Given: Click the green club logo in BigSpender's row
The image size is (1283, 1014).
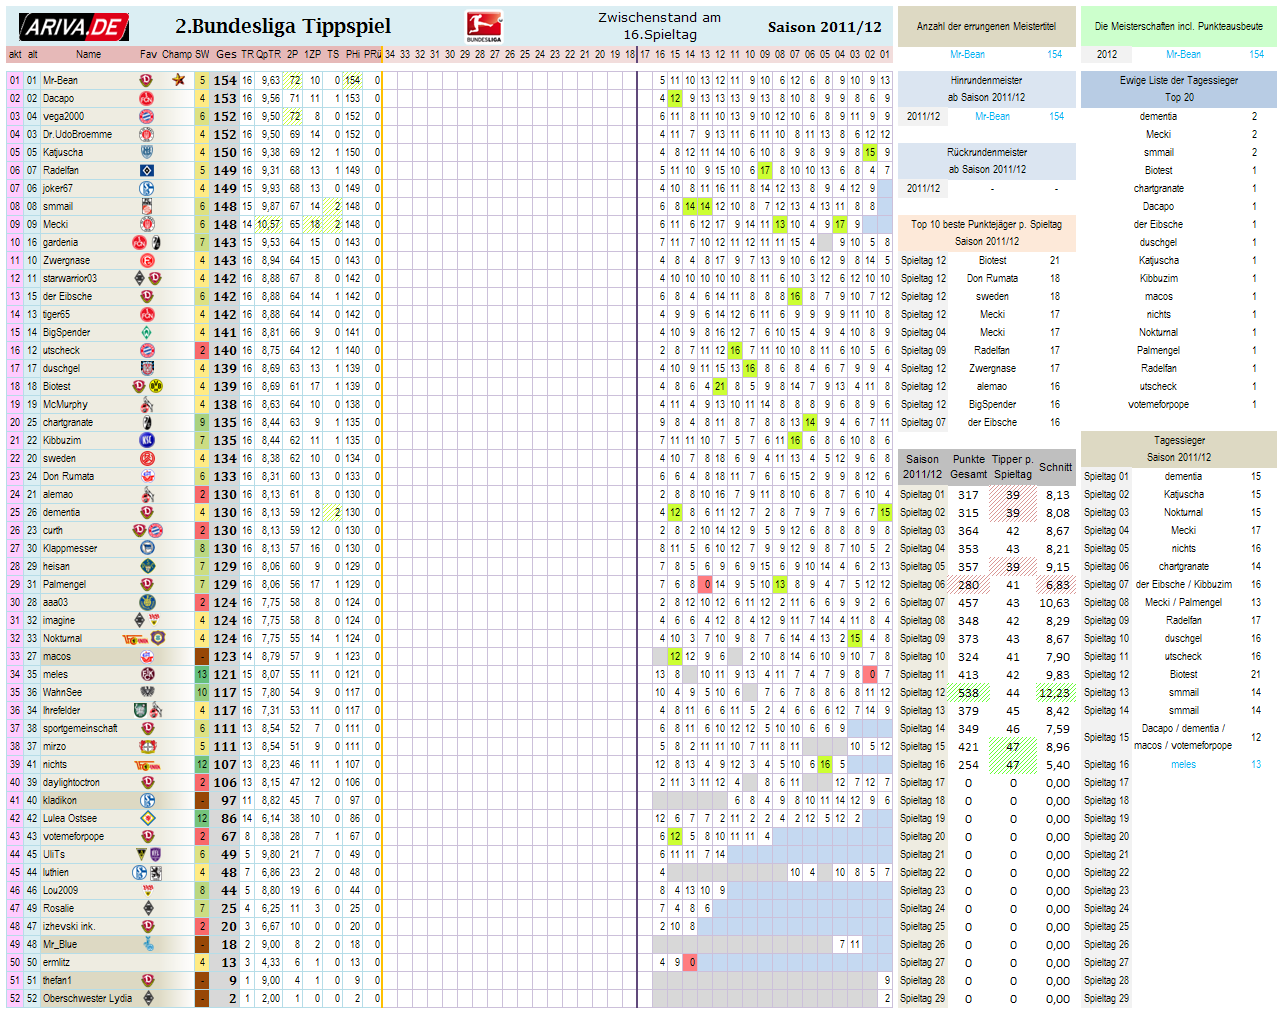Looking at the screenshot, I should (146, 332).
